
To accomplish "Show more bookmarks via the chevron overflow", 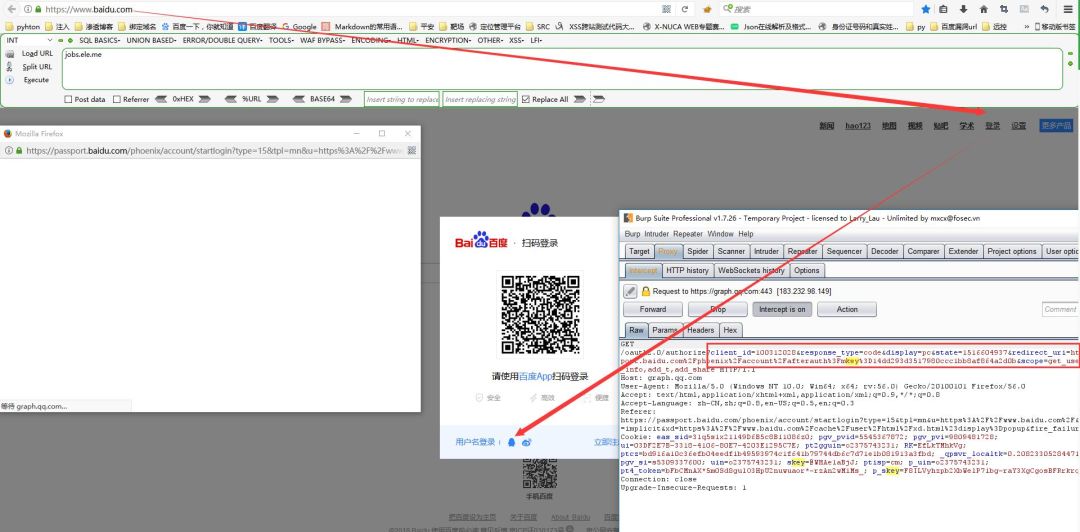I will [1027, 27].
